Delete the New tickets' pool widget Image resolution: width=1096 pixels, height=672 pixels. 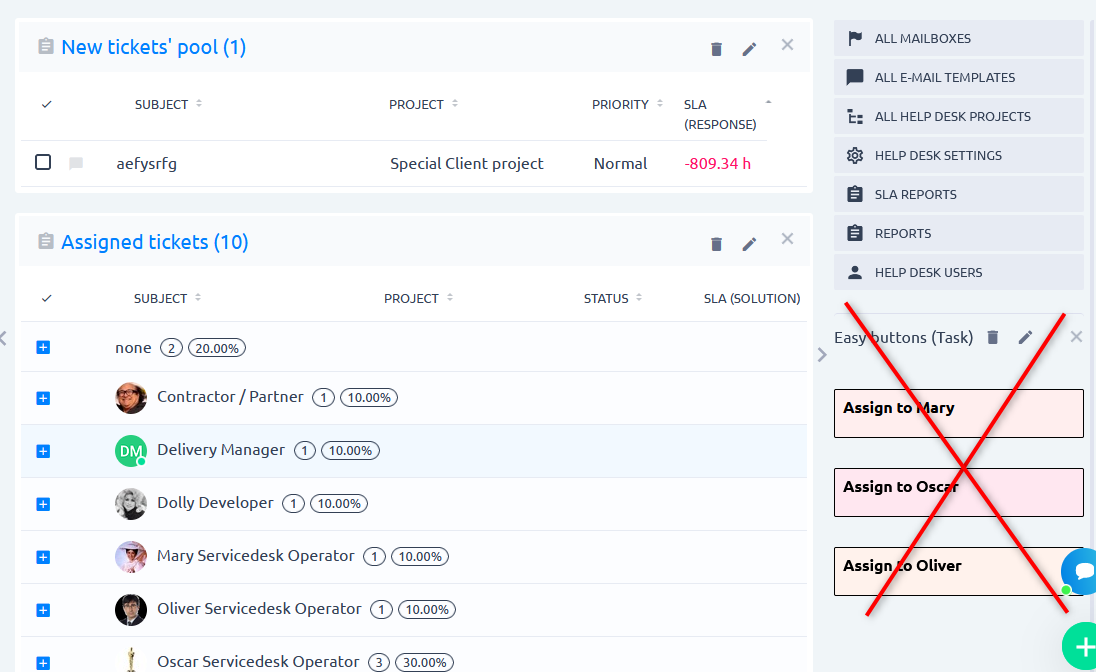pos(716,49)
